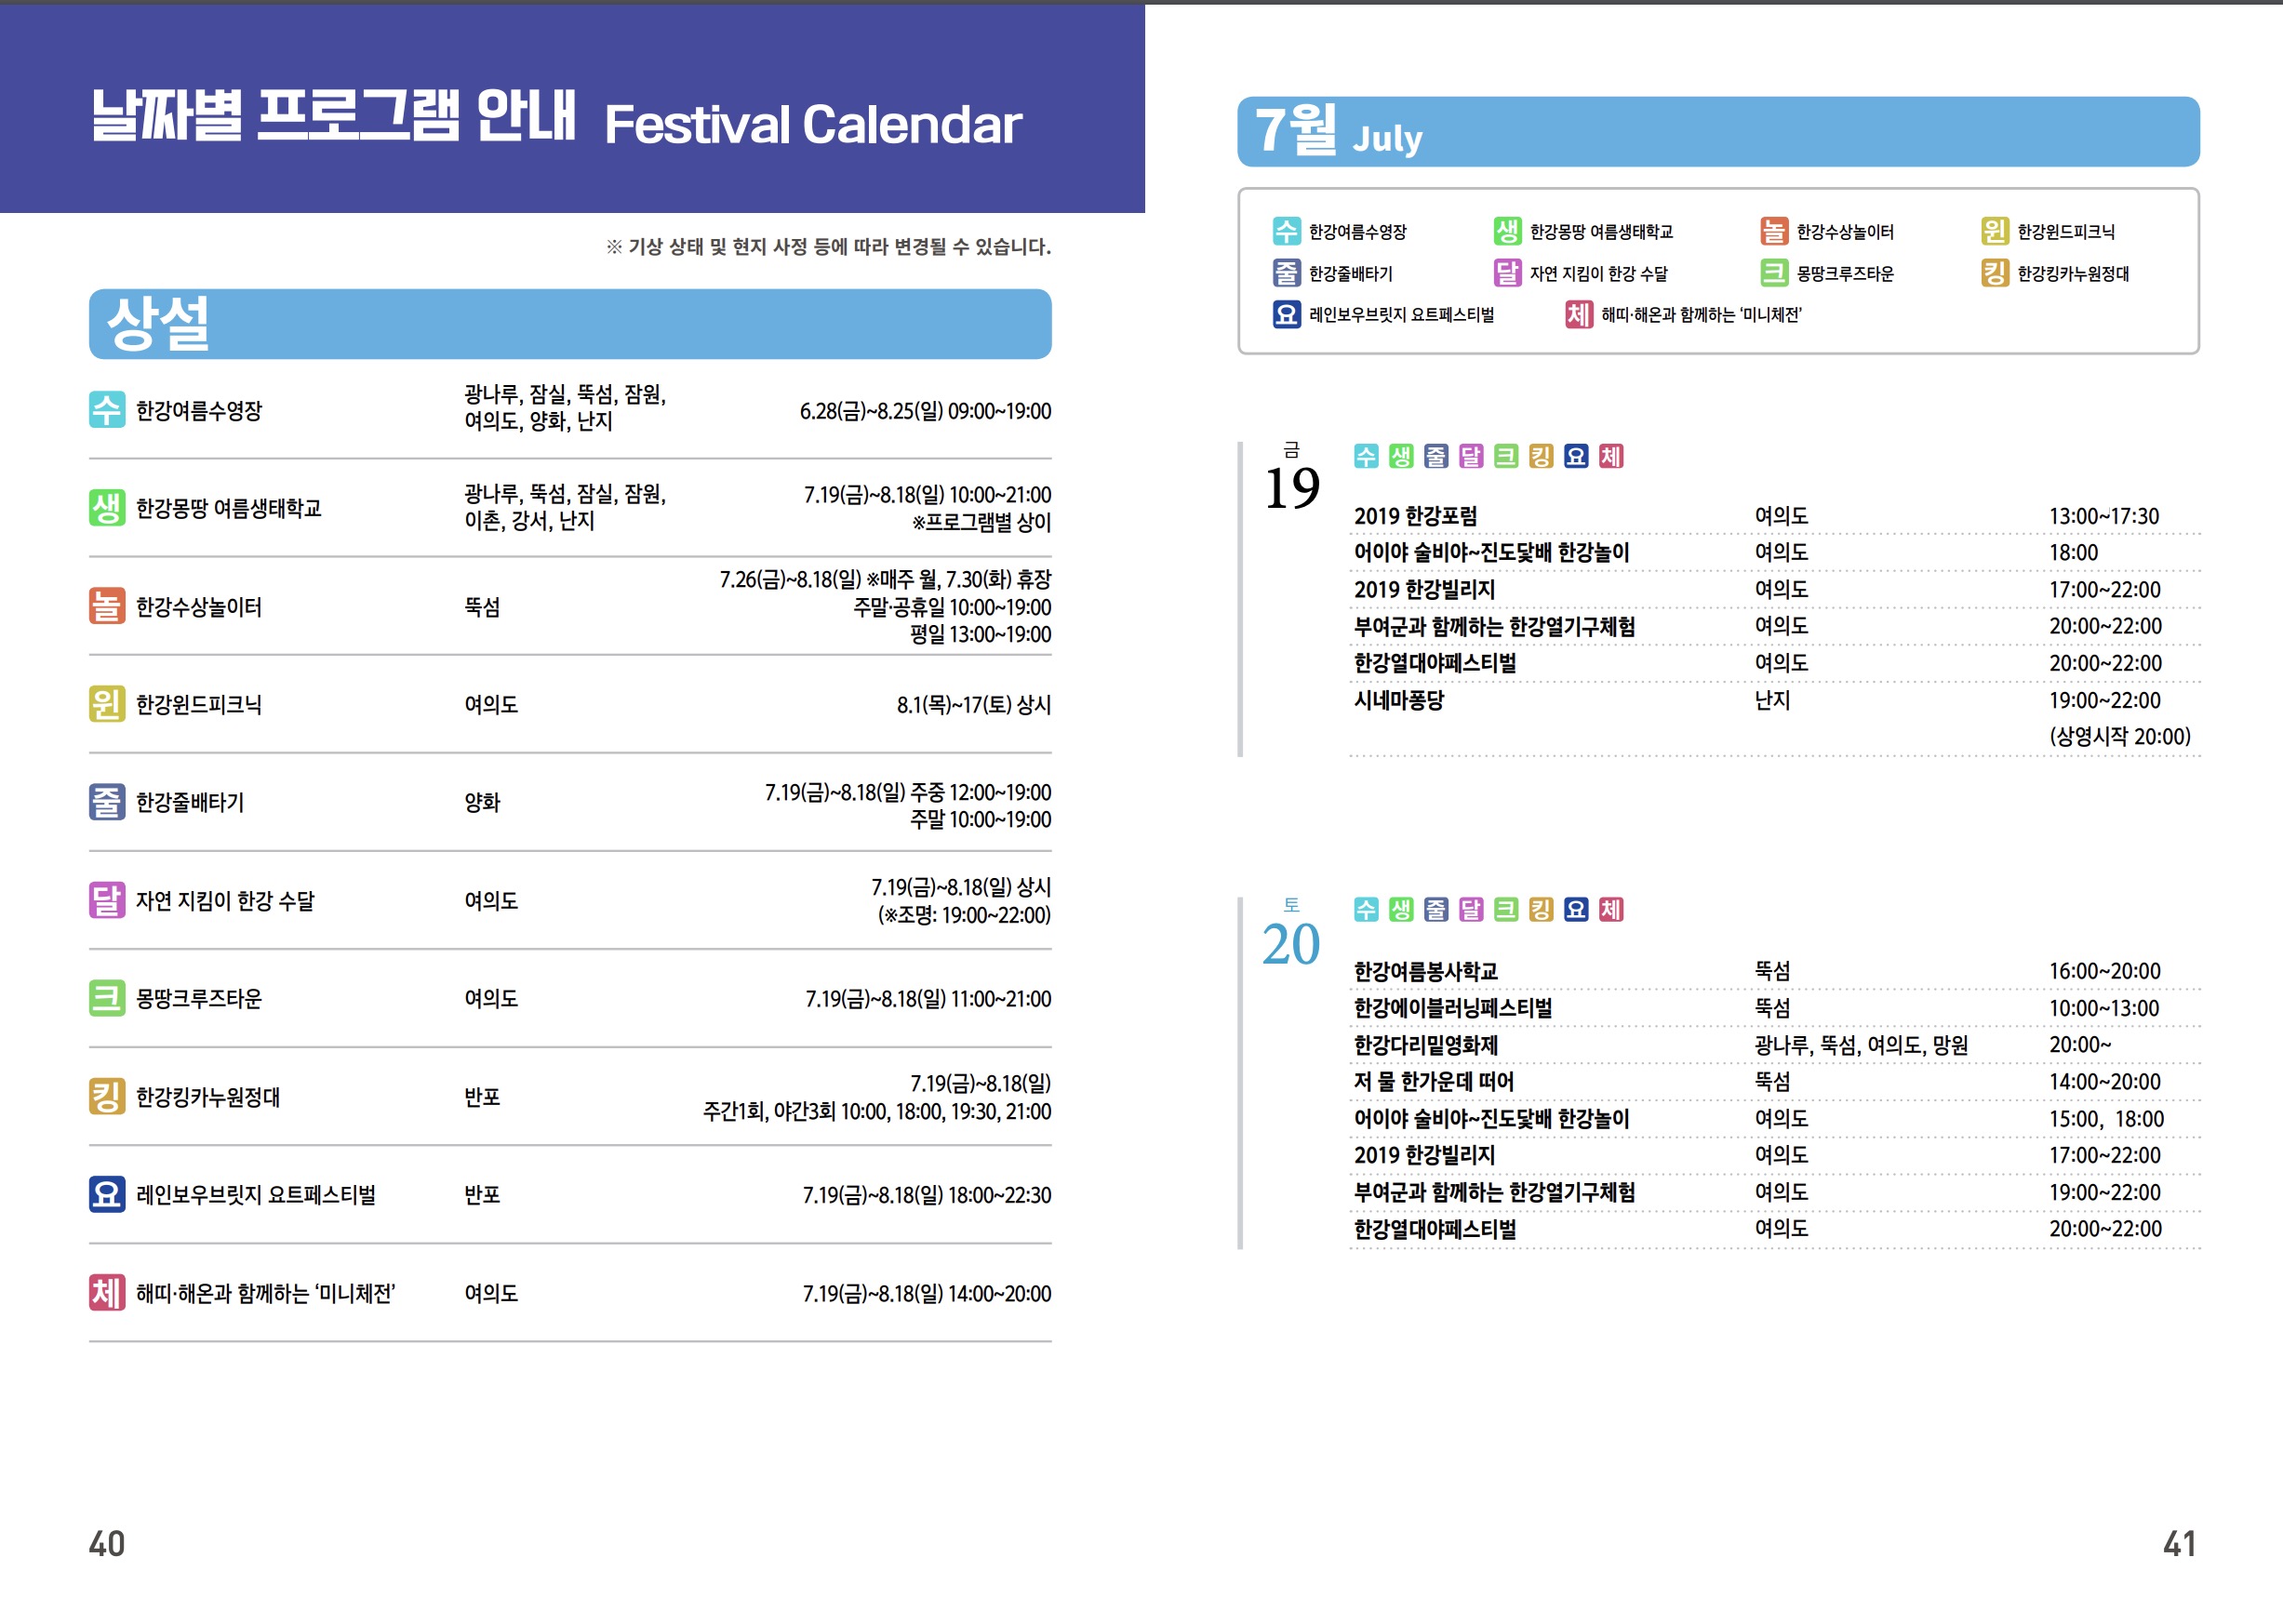2283x1624 pixels.
Task: Click the 달 icon in the July legend box
Action: pos(1507,273)
